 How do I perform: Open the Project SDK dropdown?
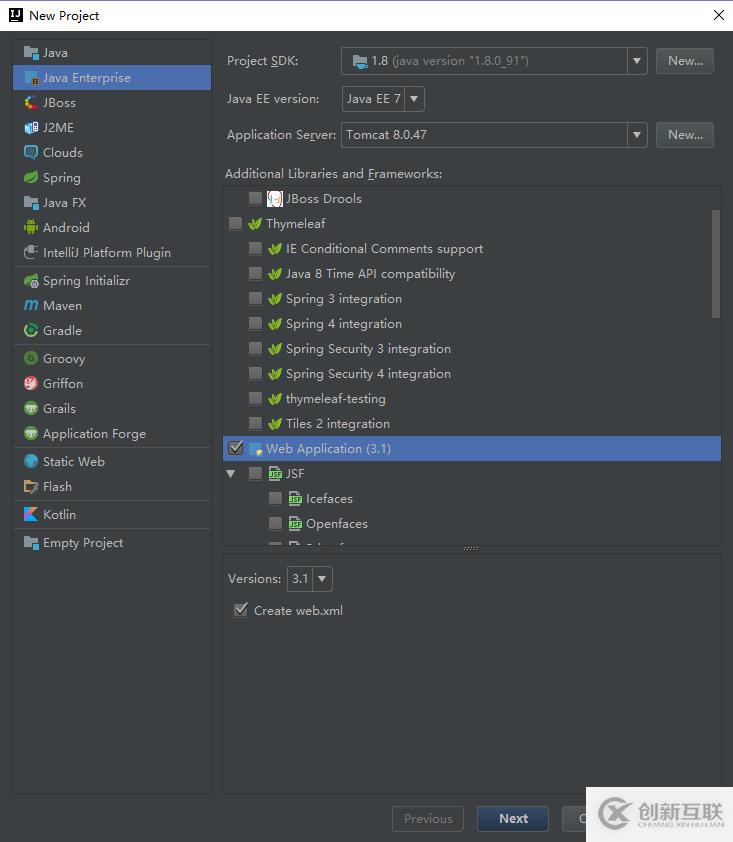[x=637, y=61]
